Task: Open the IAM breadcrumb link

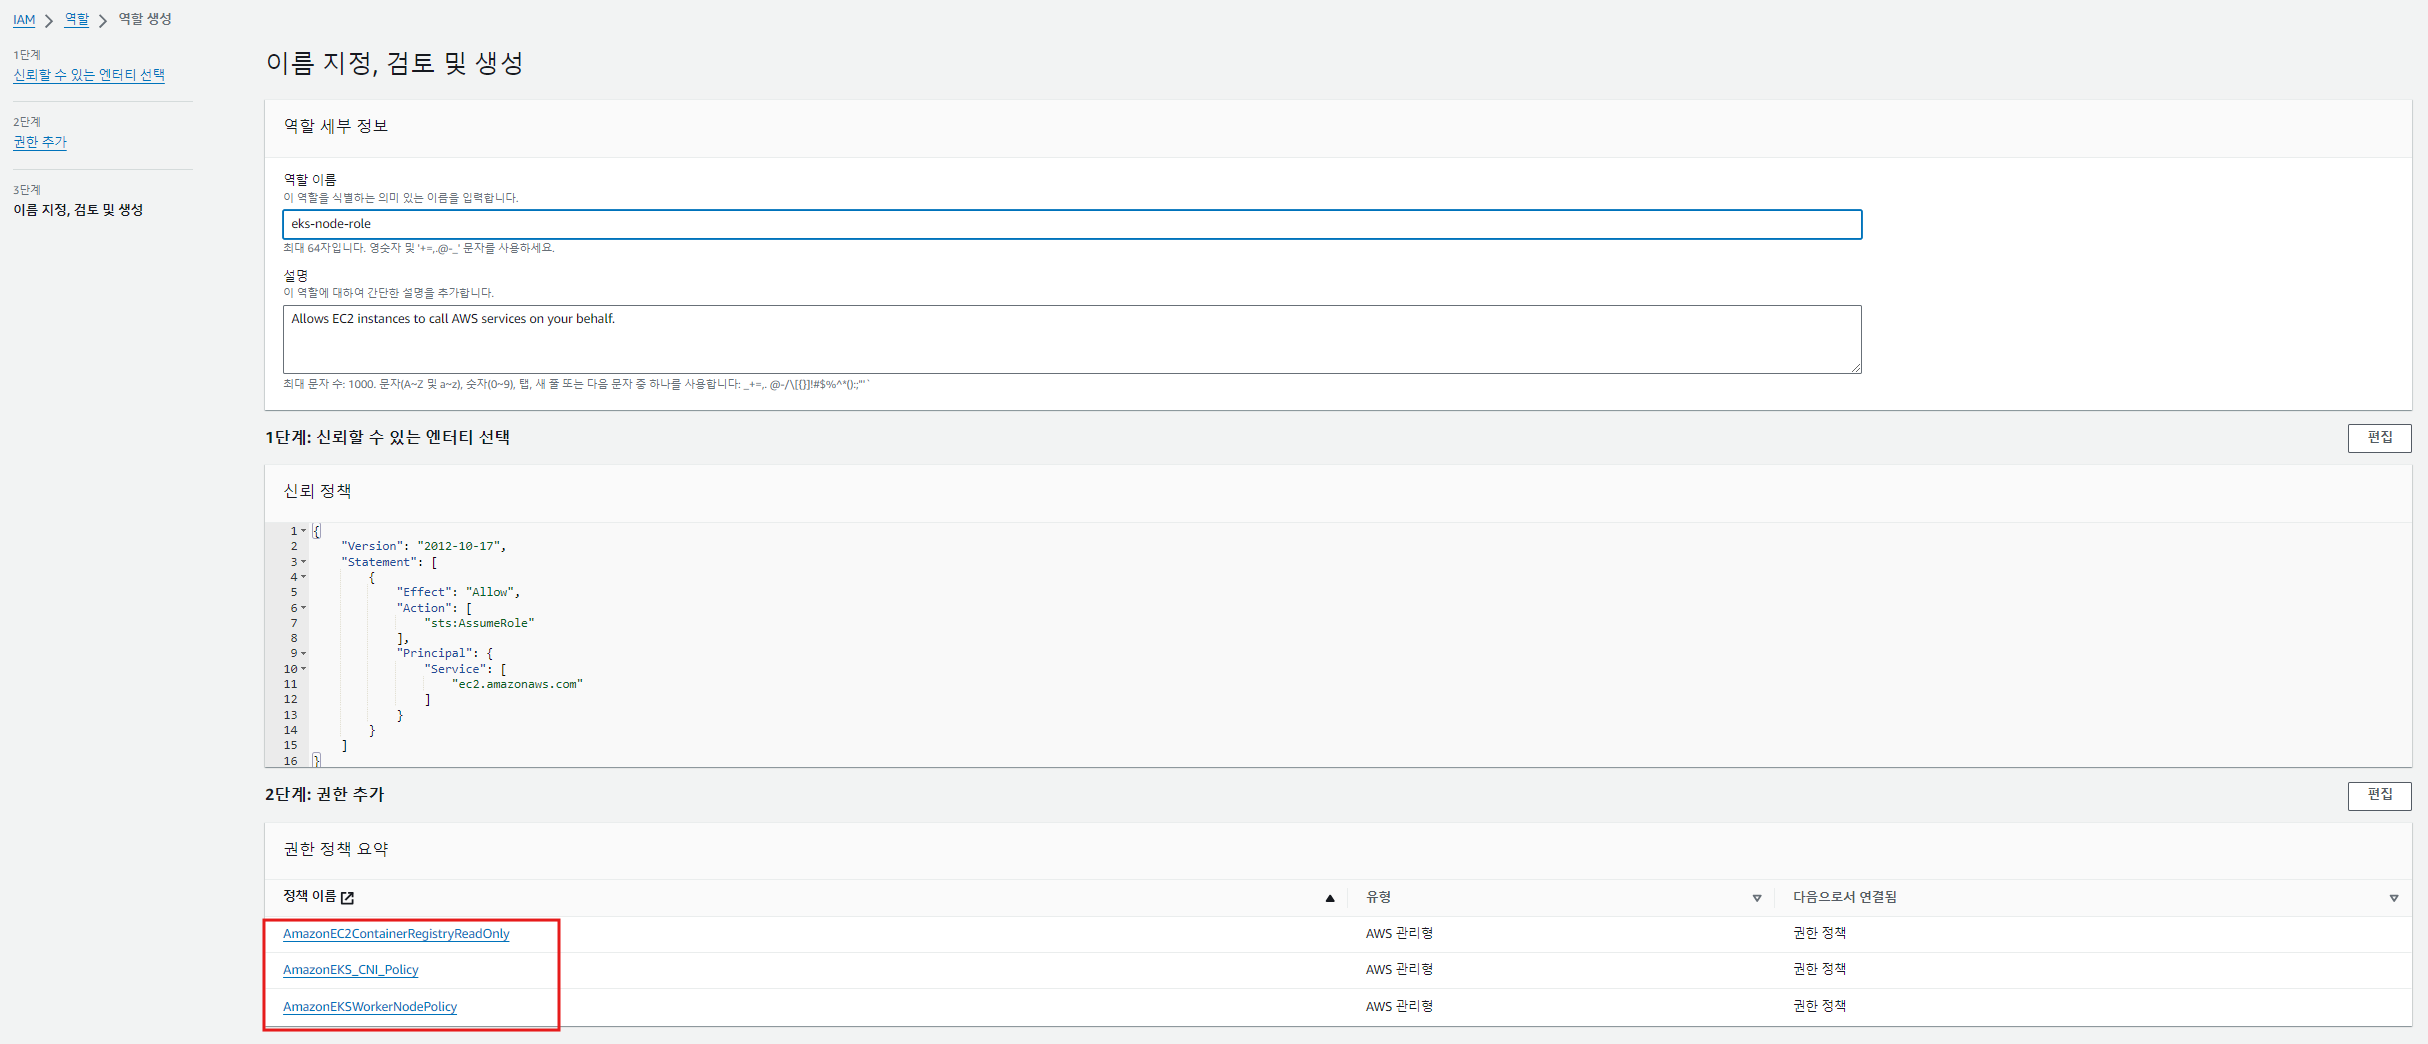Action: click(x=24, y=20)
